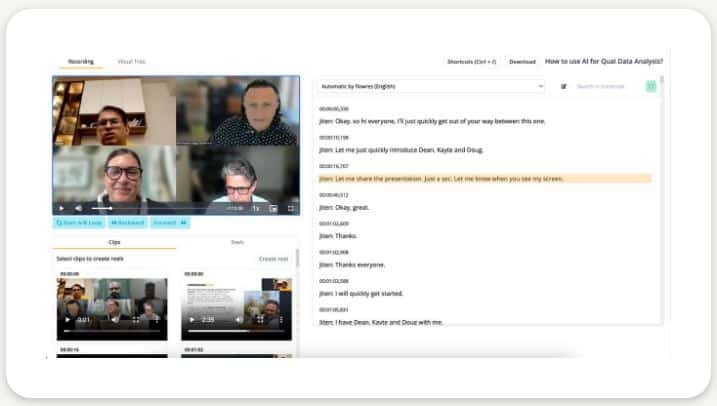Play the main recording video

(61, 208)
